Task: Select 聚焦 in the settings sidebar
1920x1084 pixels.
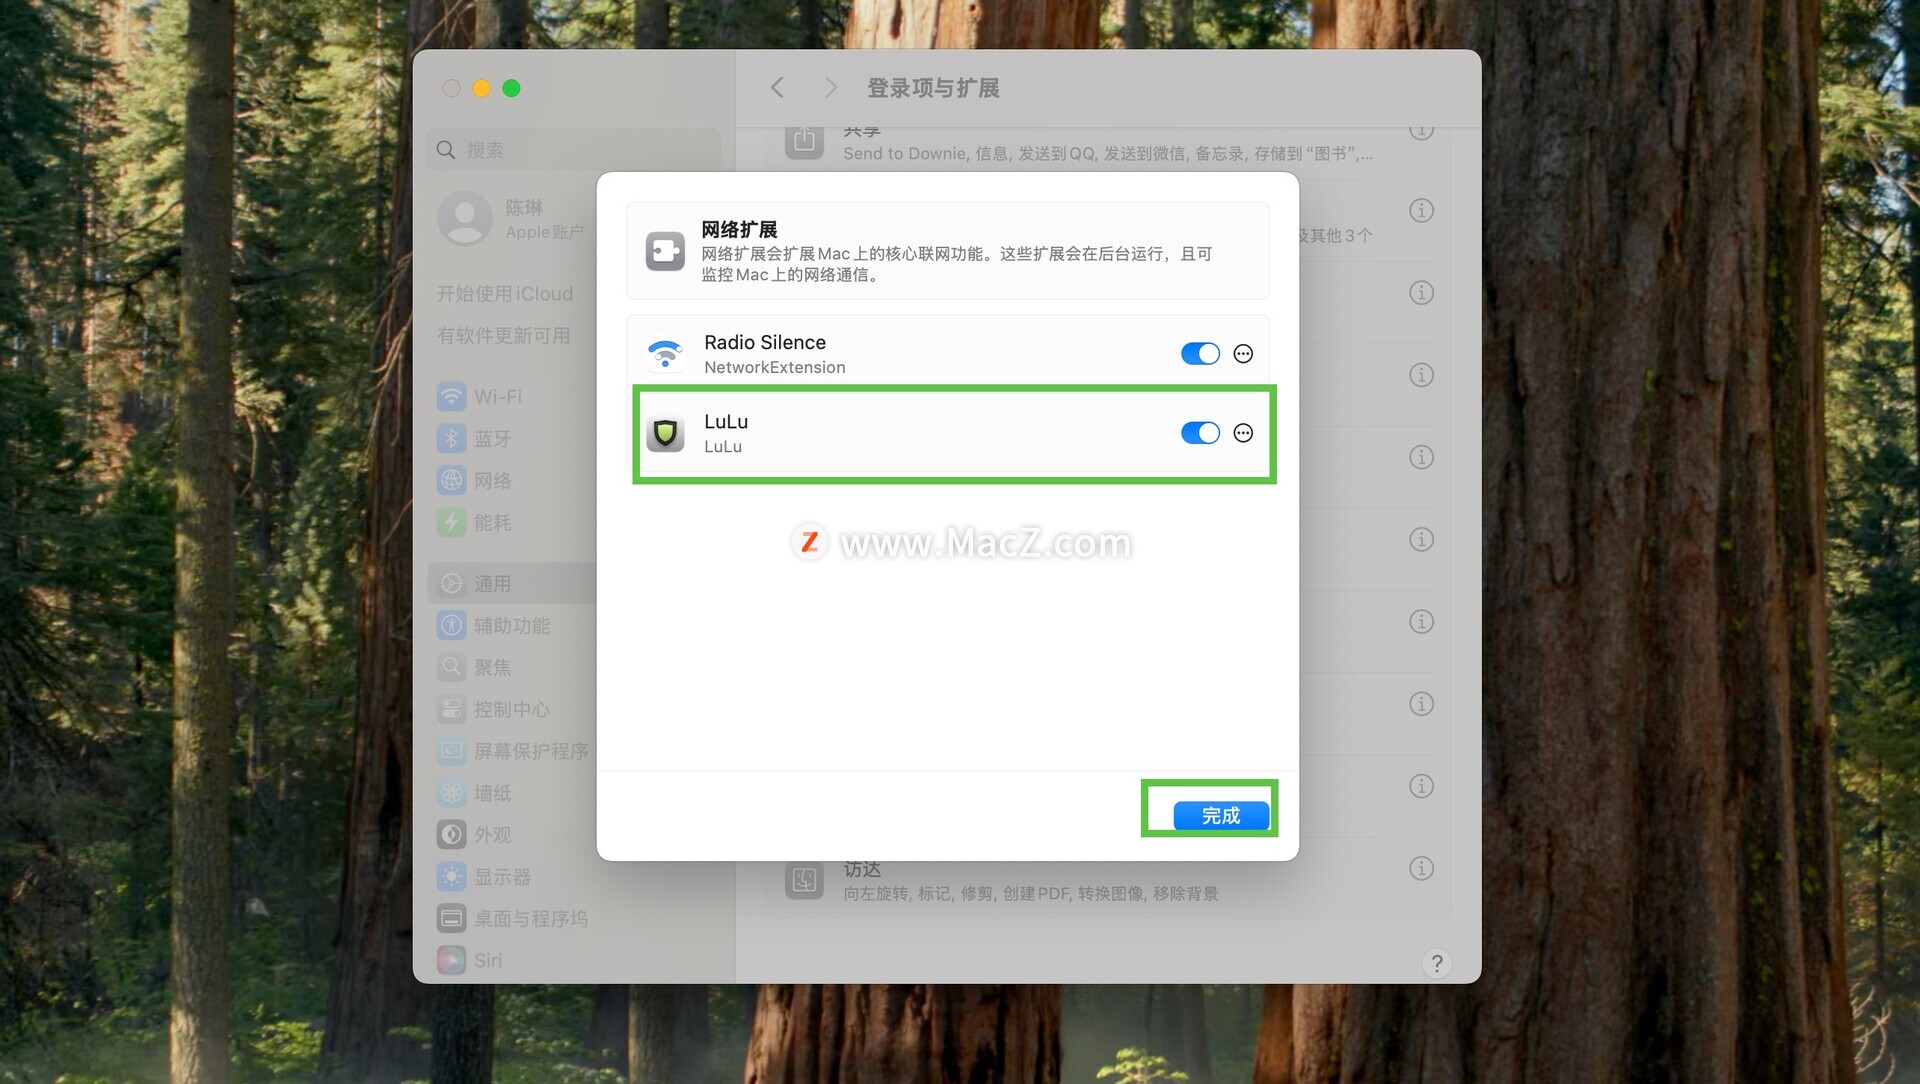Action: [x=512, y=668]
